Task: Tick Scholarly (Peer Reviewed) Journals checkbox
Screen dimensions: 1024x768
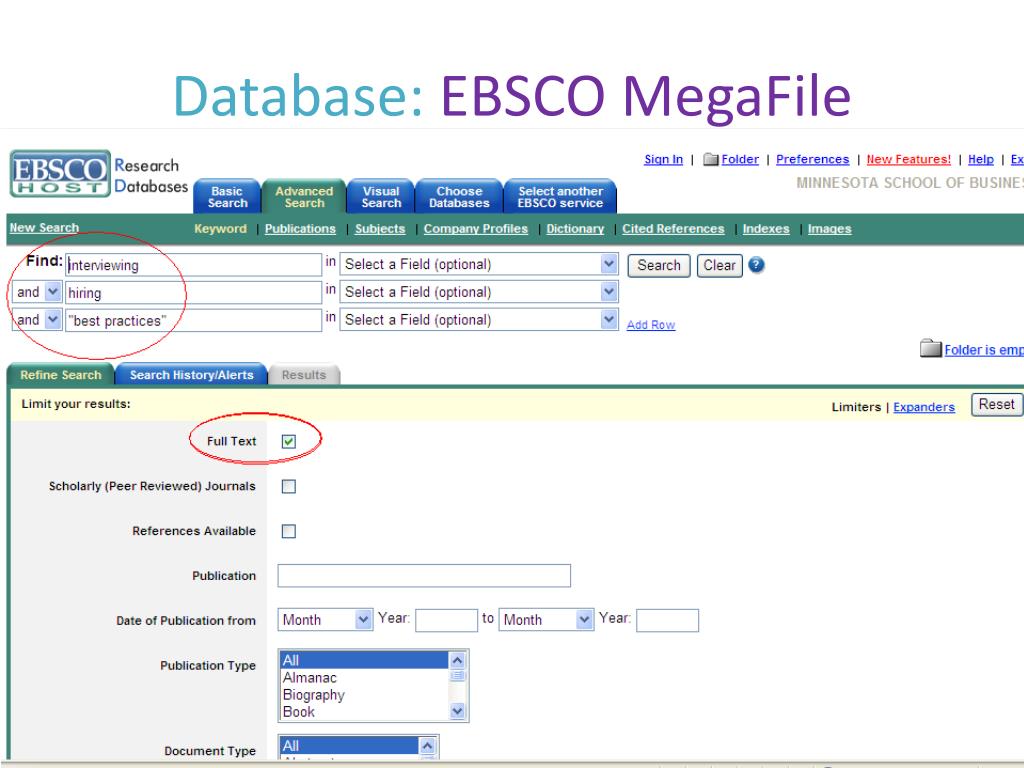Action: pos(289,487)
